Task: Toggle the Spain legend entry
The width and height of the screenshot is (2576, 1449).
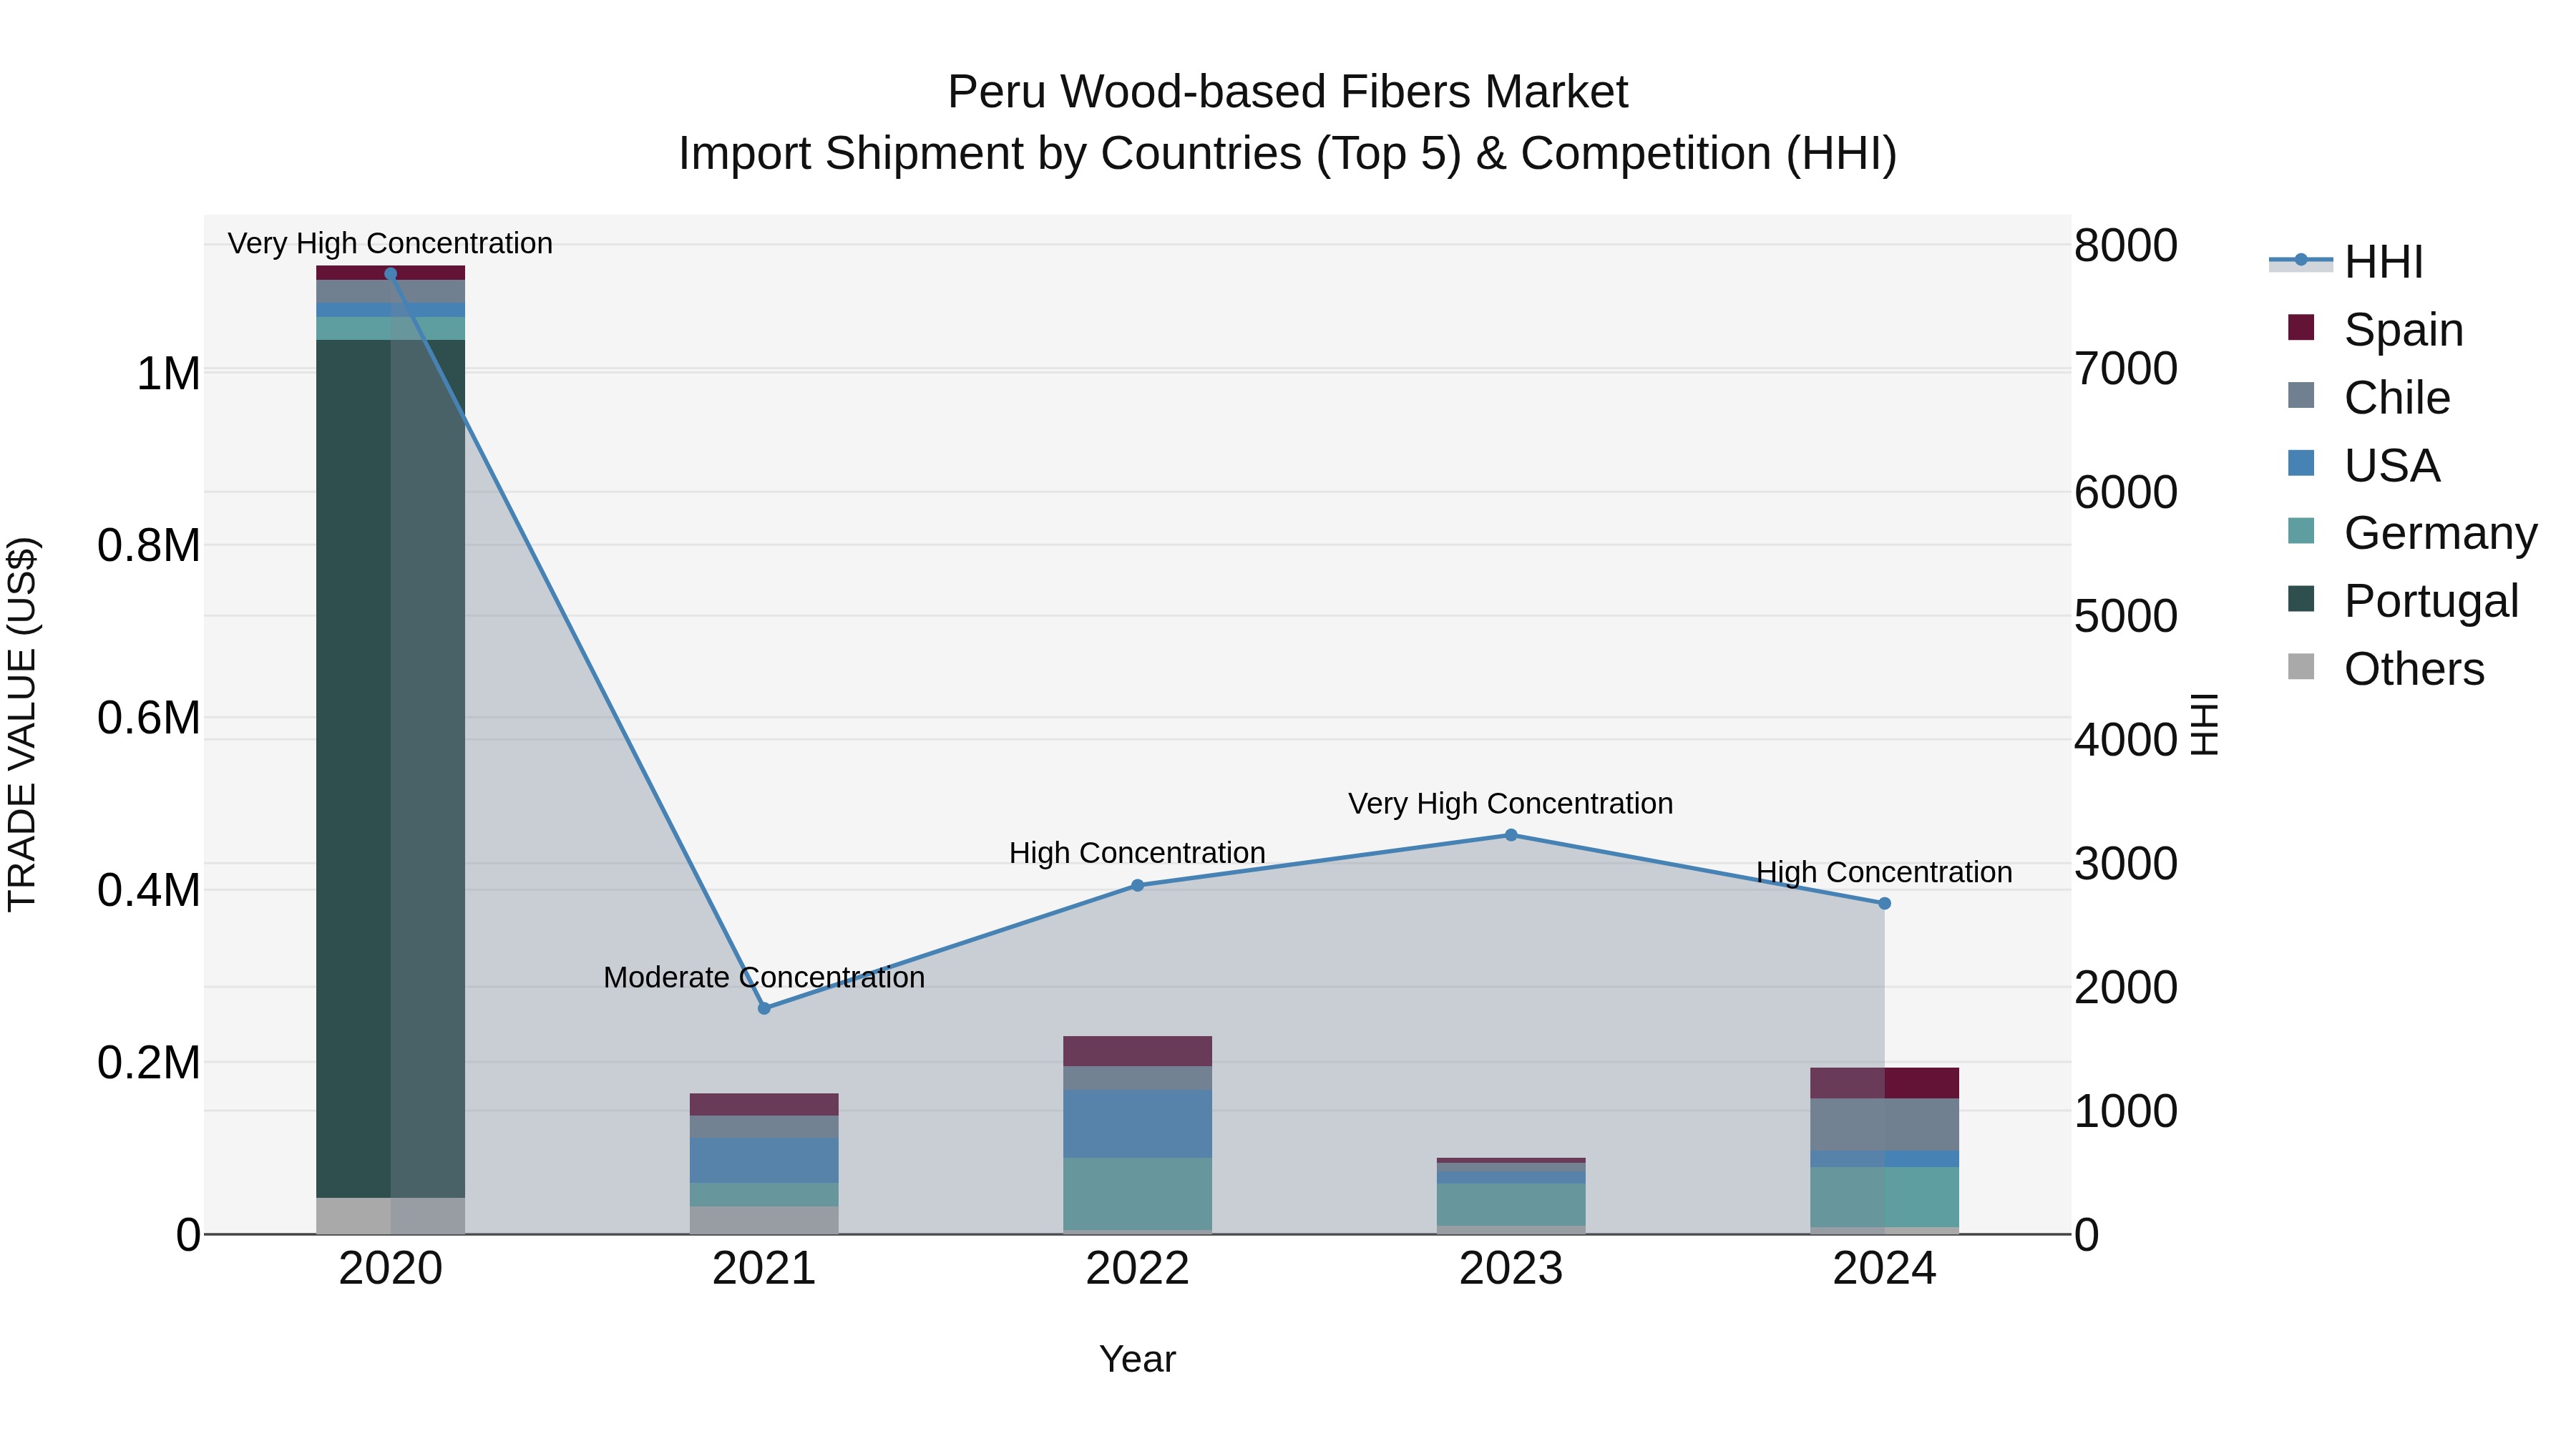Action: pyautogui.click(x=2375, y=329)
